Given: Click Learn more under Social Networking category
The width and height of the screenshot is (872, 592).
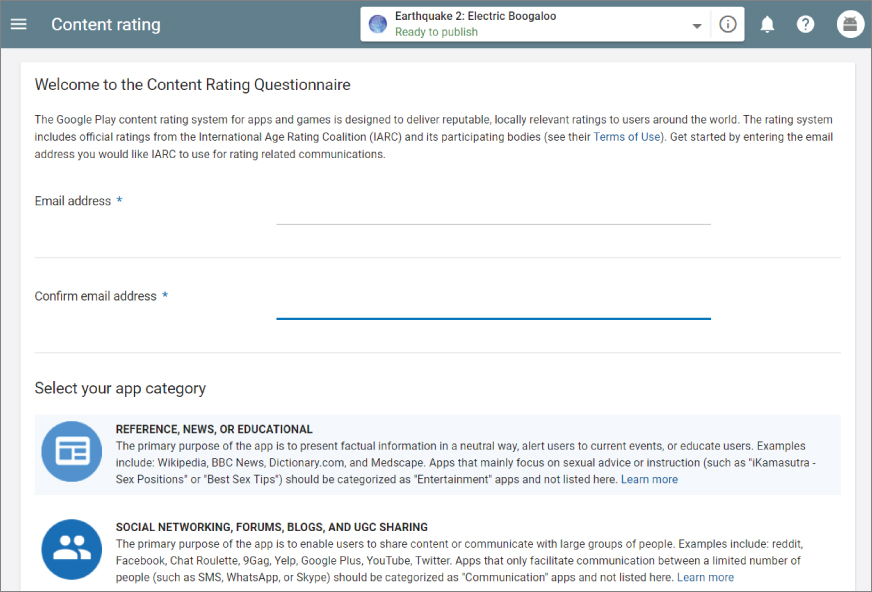Looking at the screenshot, I should point(705,578).
